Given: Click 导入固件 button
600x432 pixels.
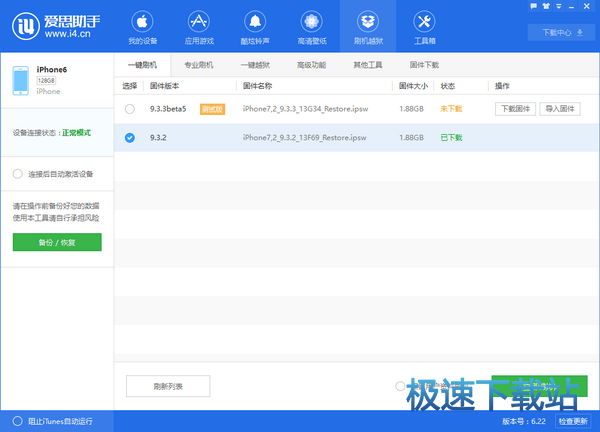Looking at the screenshot, I should click(x=560, y=109).
